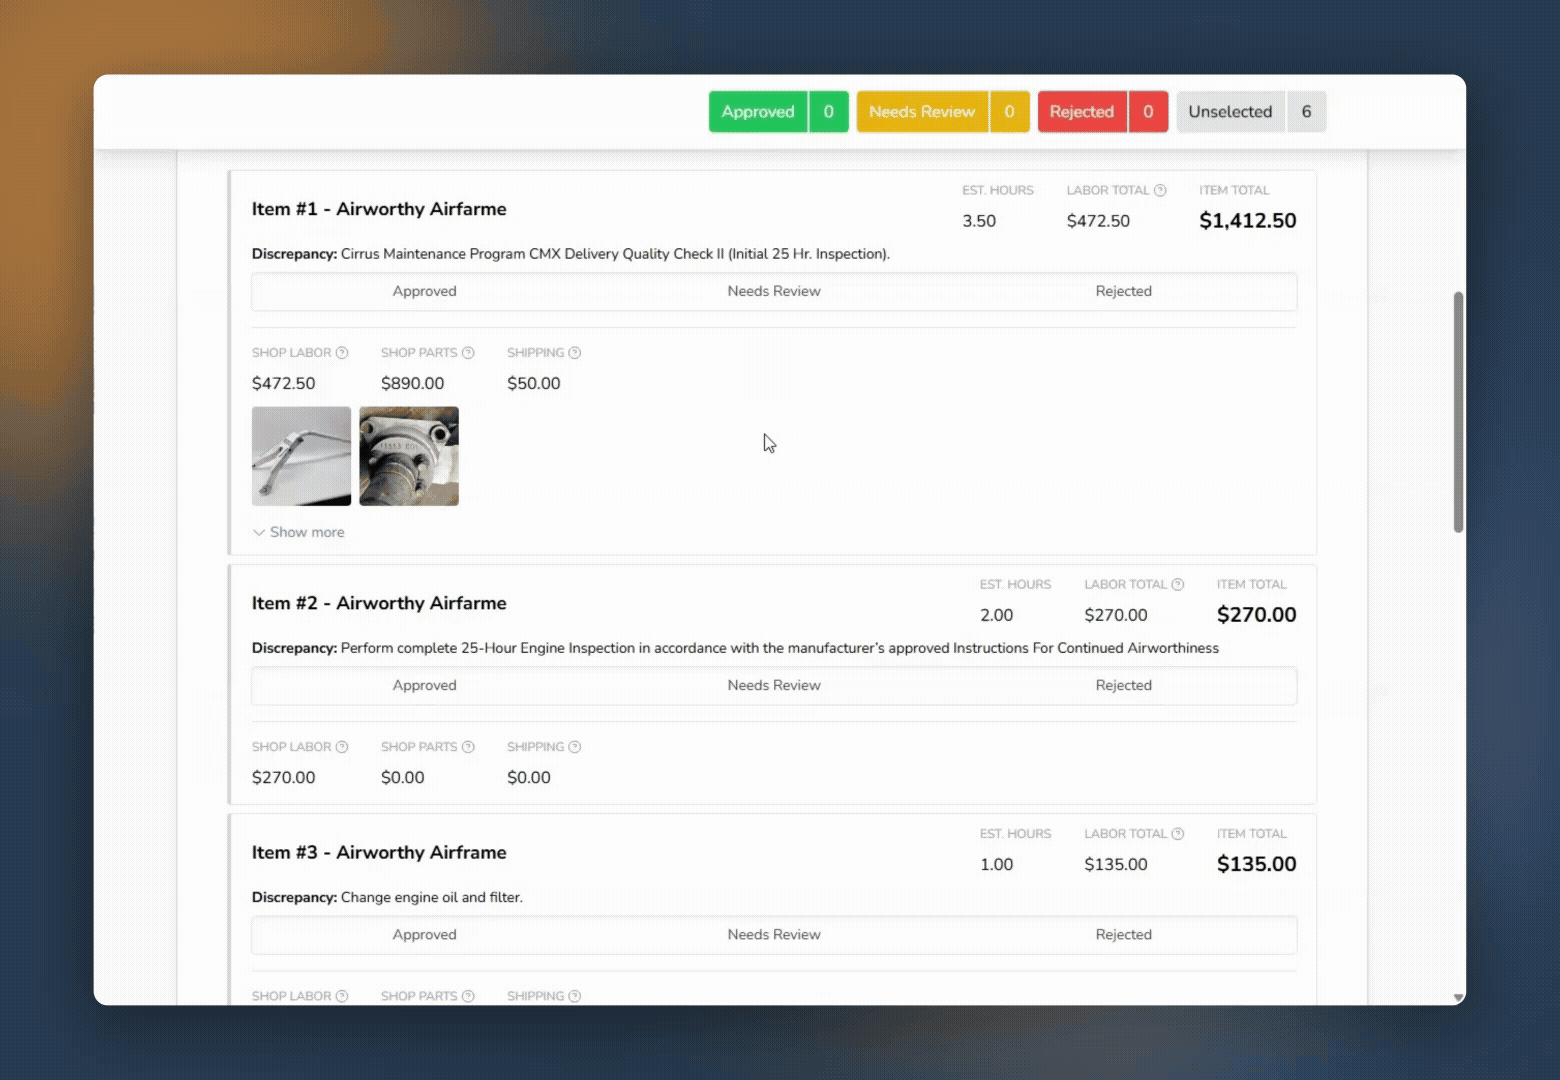This screenshot has width=1560, height=1080.
Task: Click the red Rejected filter badge
Action: [1102, 112]
